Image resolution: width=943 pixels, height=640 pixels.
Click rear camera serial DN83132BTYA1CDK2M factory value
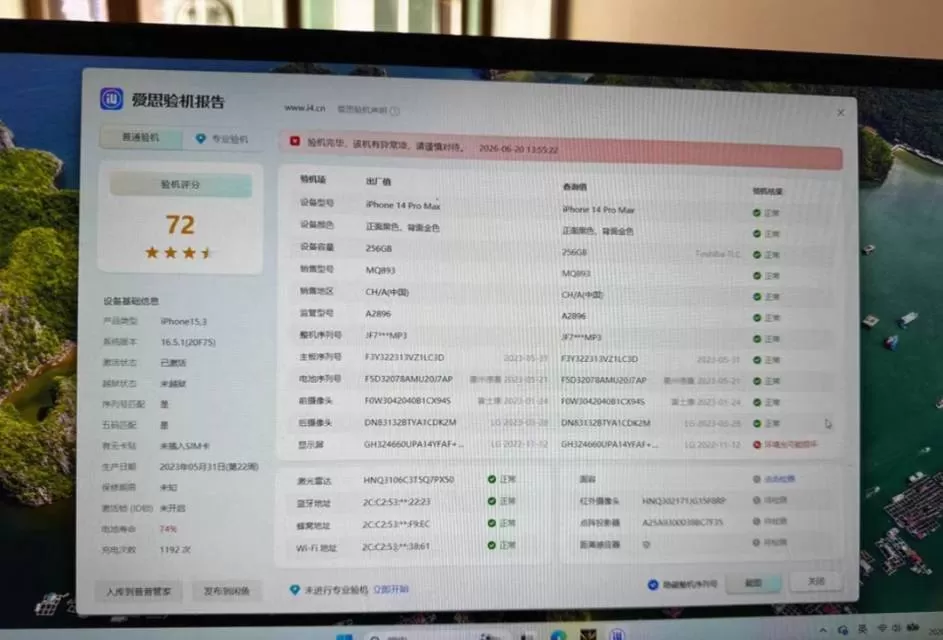coord(410,422)
